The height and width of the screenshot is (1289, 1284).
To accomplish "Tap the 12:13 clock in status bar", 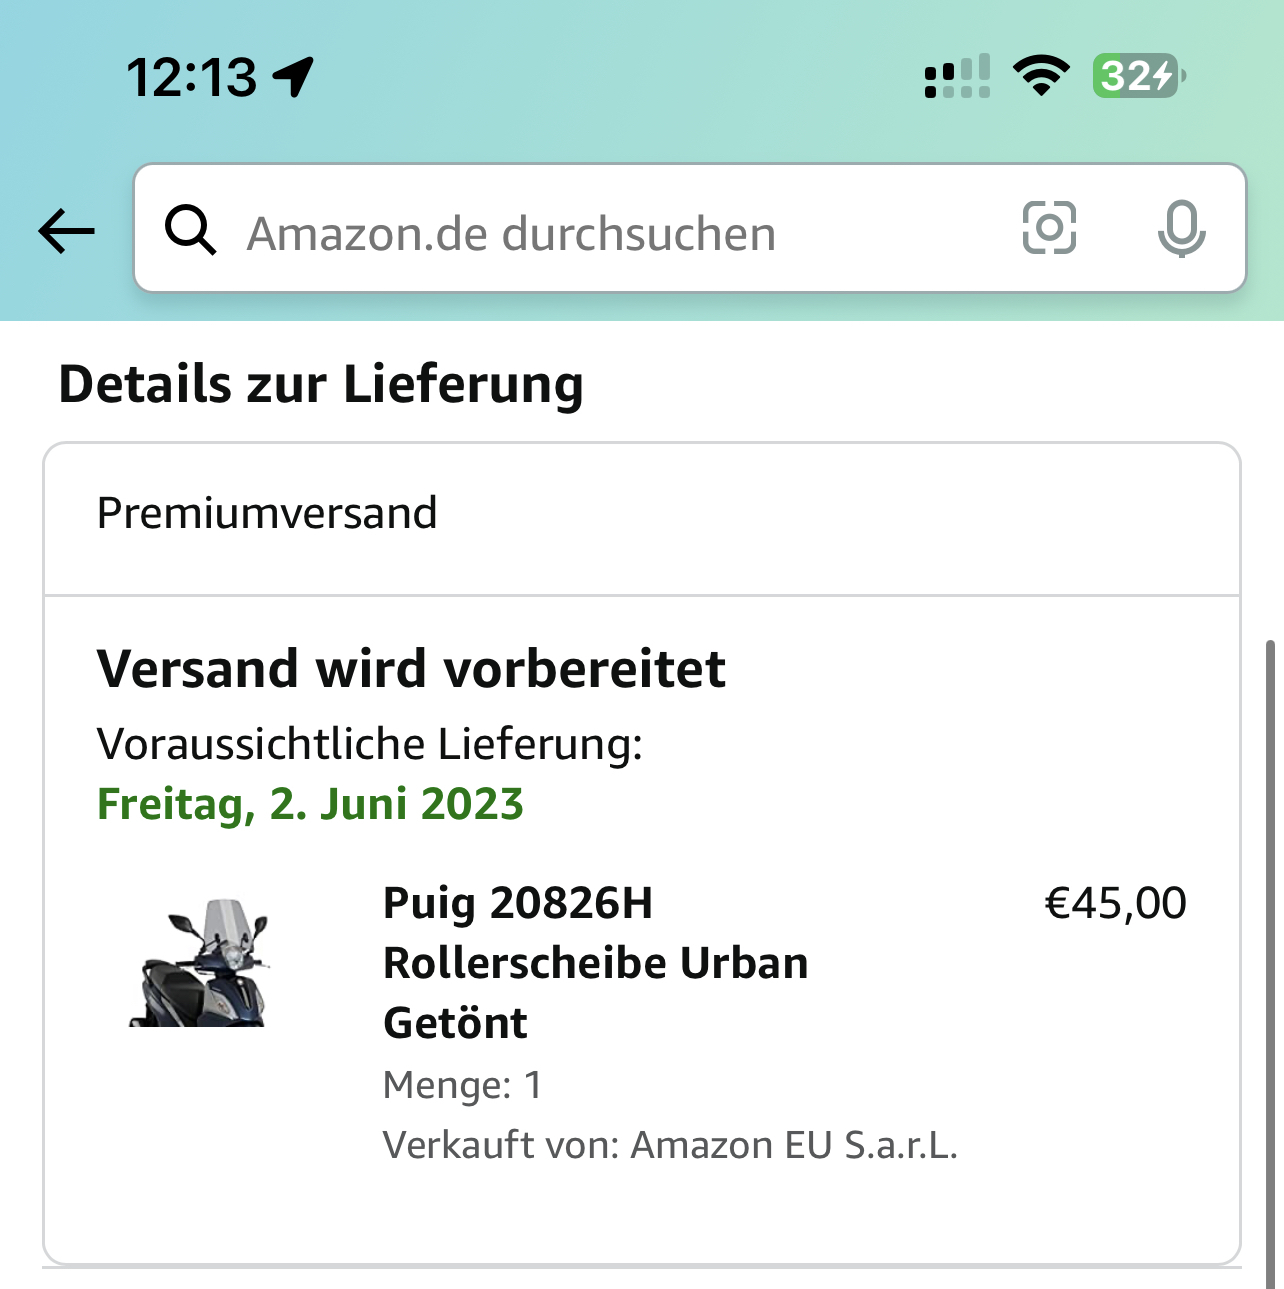I will [192, 77].
